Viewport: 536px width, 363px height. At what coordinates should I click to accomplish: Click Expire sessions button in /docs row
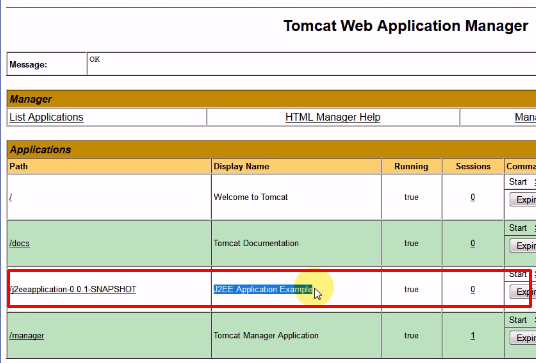523,245
